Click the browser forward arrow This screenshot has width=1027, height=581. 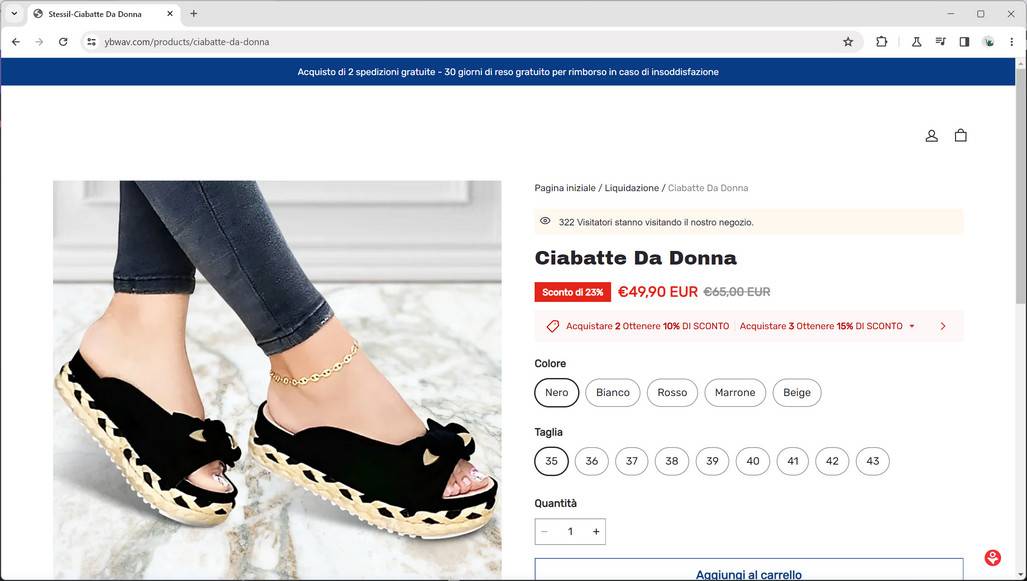coord(39,42)
